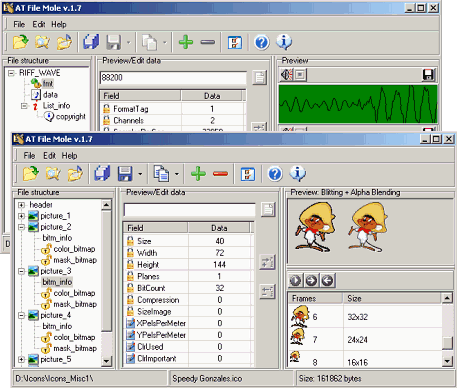Click the blue floppy save icon in front window
This screenshot has width=457, height=388.
125,174
